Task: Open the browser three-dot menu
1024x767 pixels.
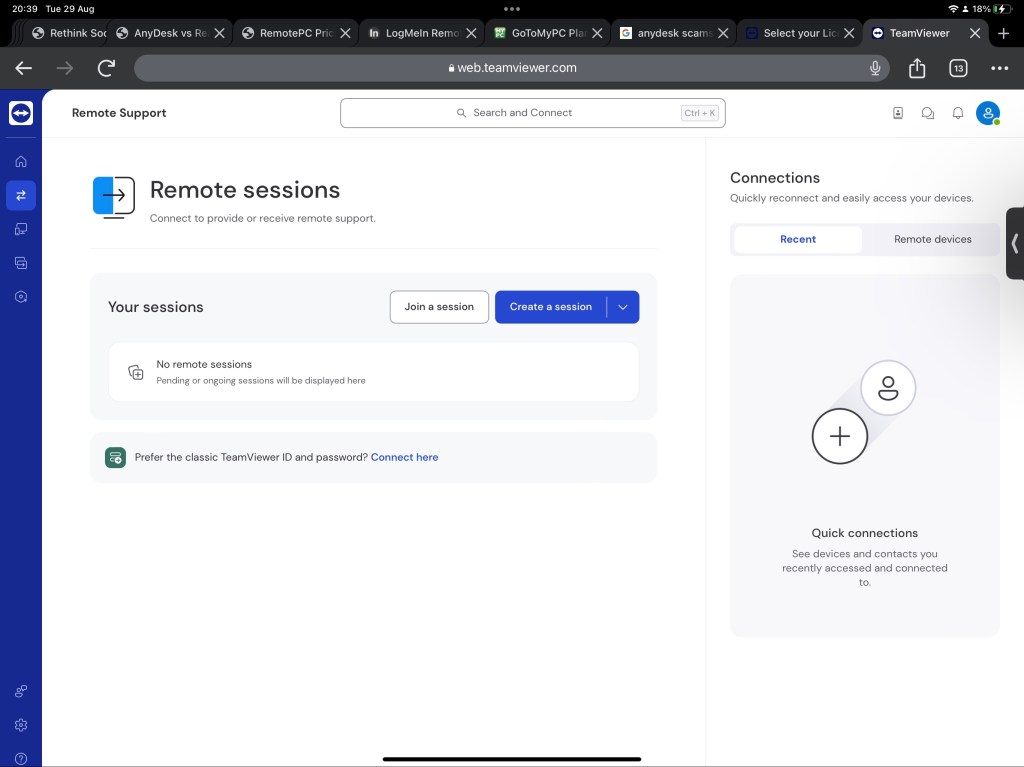Action: click(999, 68)
